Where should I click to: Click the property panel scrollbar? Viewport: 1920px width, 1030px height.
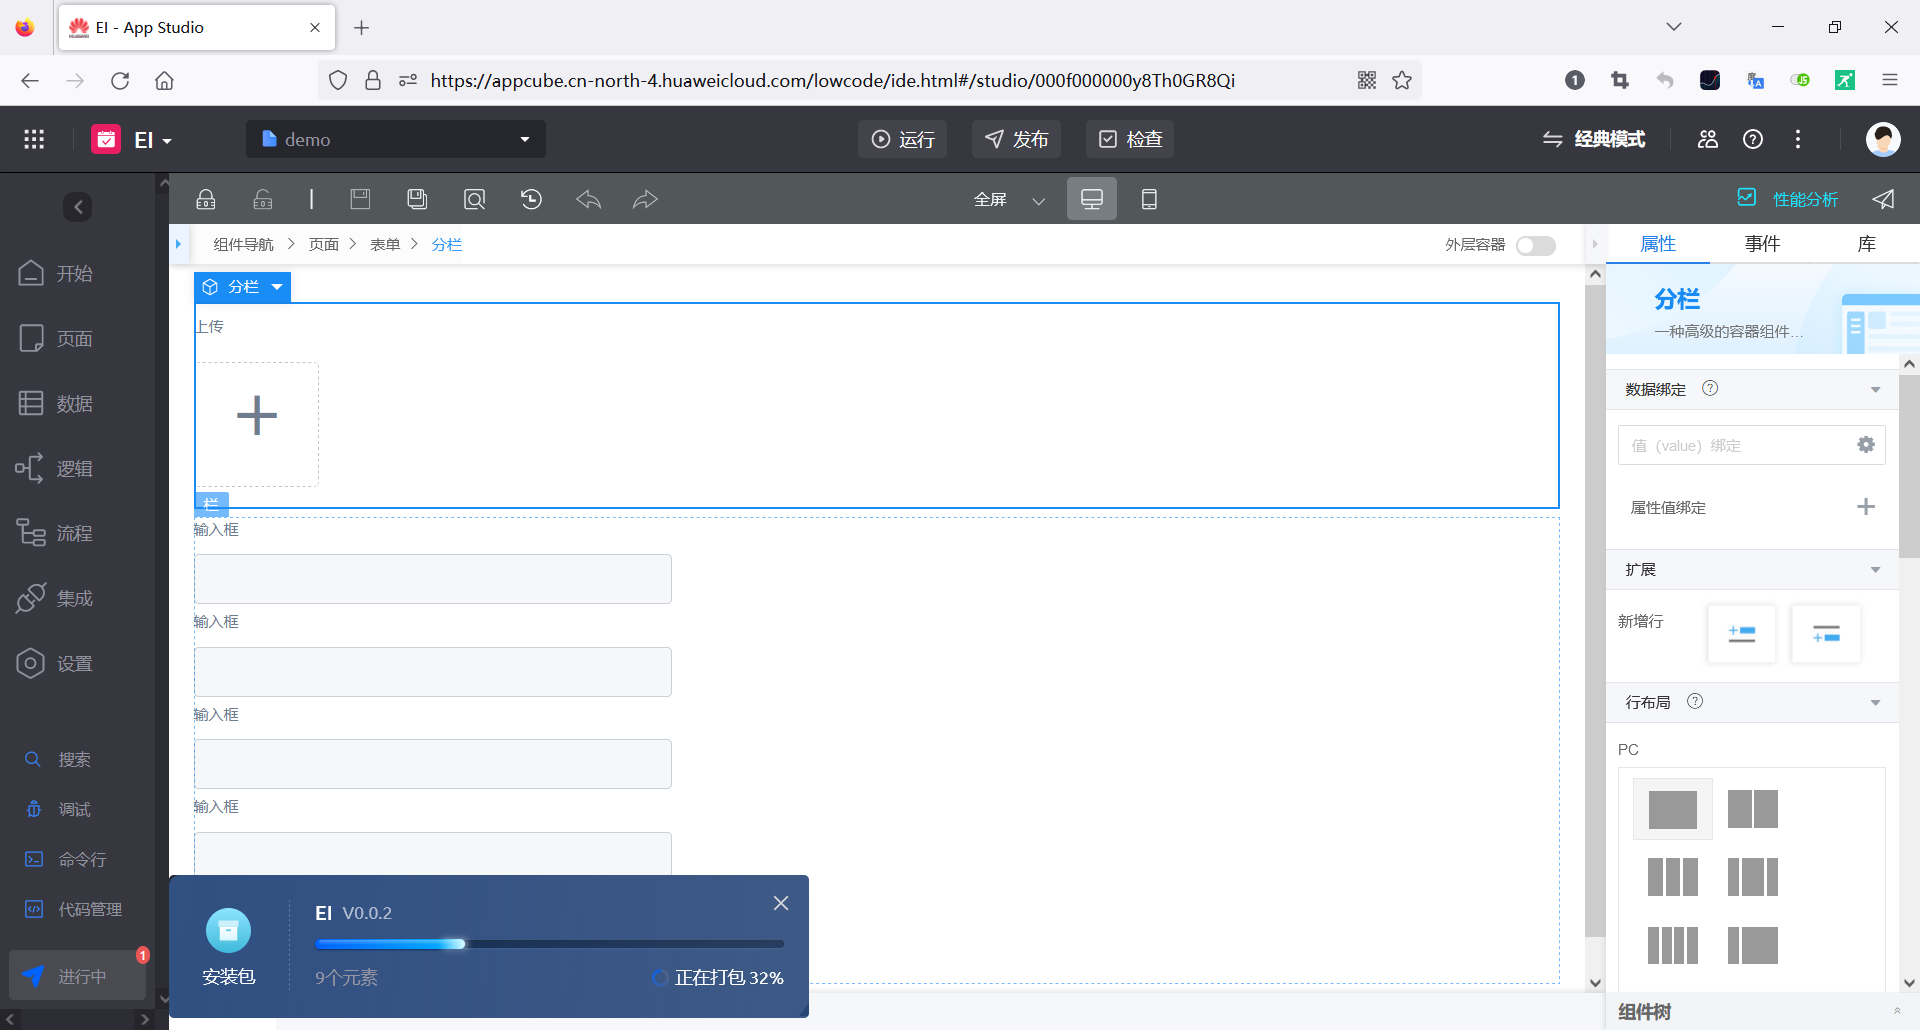click(1909, 465)
